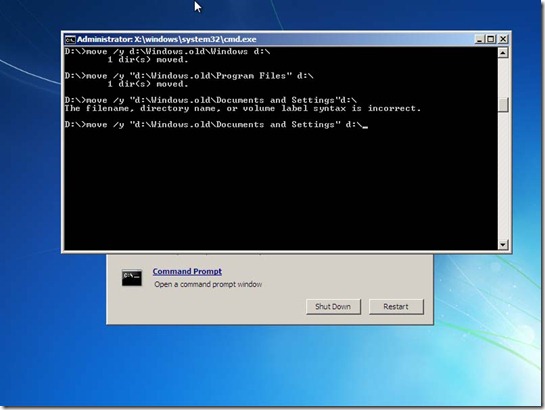Click the scrollbar track below the thumb
Viewport: 545px width, 410px height.
pyautogui.click(x=503, y=175)
